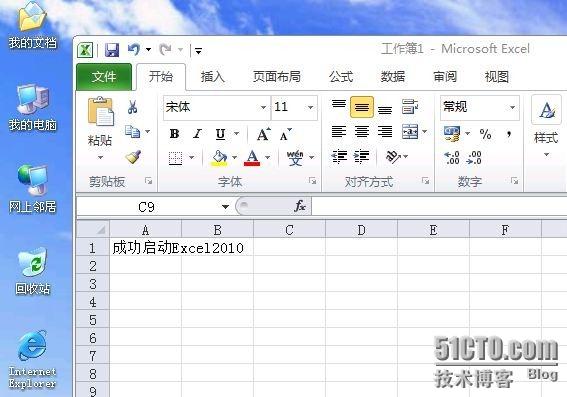Image resolution: width=567 pixels, height=397 pixels.
Task: Apply yellow fill color bucket
Action: click(219, 158)
